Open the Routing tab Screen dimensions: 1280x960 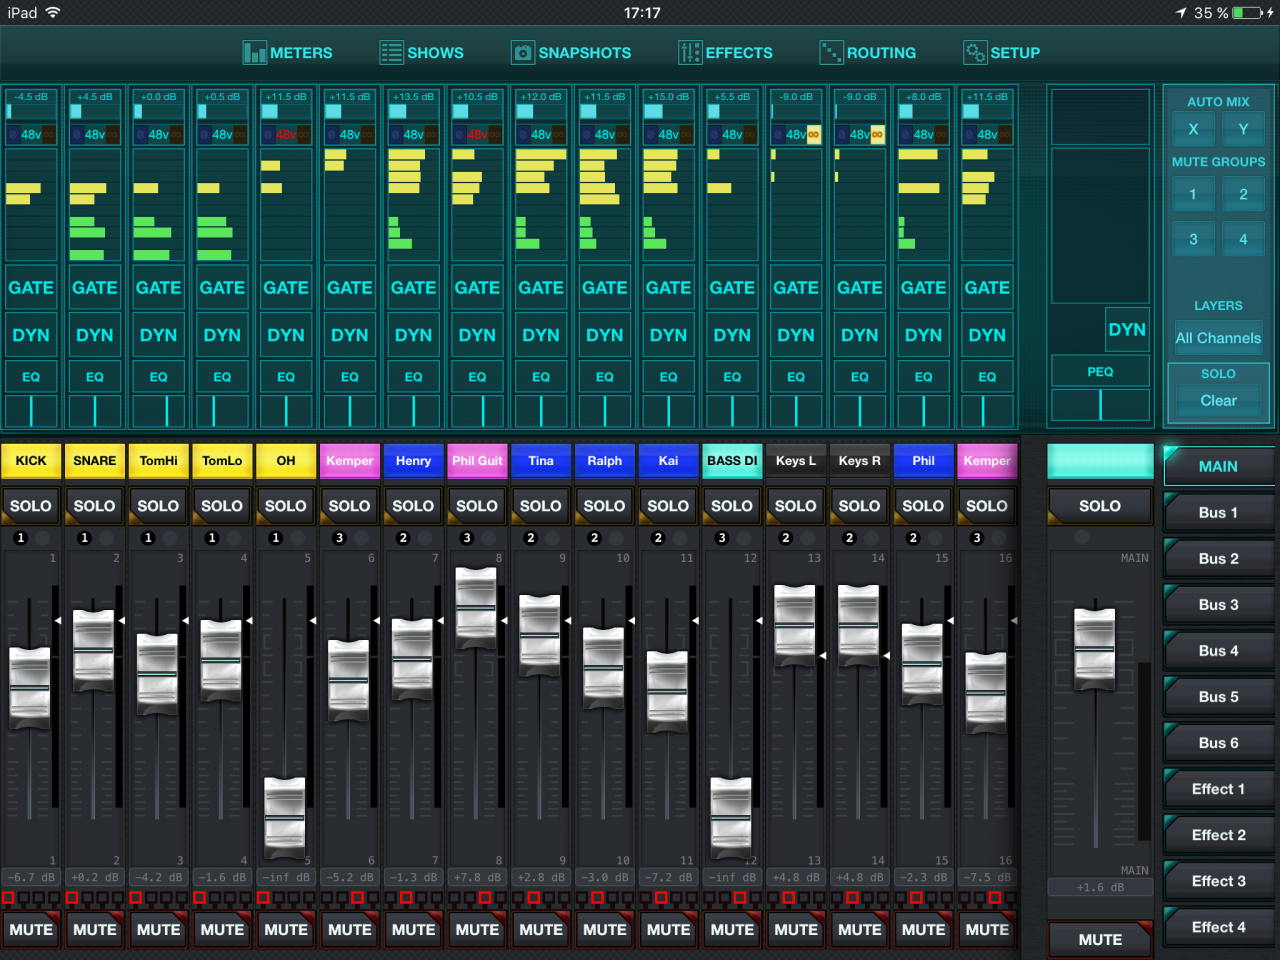pyautogui.click(x=868, y=52)
